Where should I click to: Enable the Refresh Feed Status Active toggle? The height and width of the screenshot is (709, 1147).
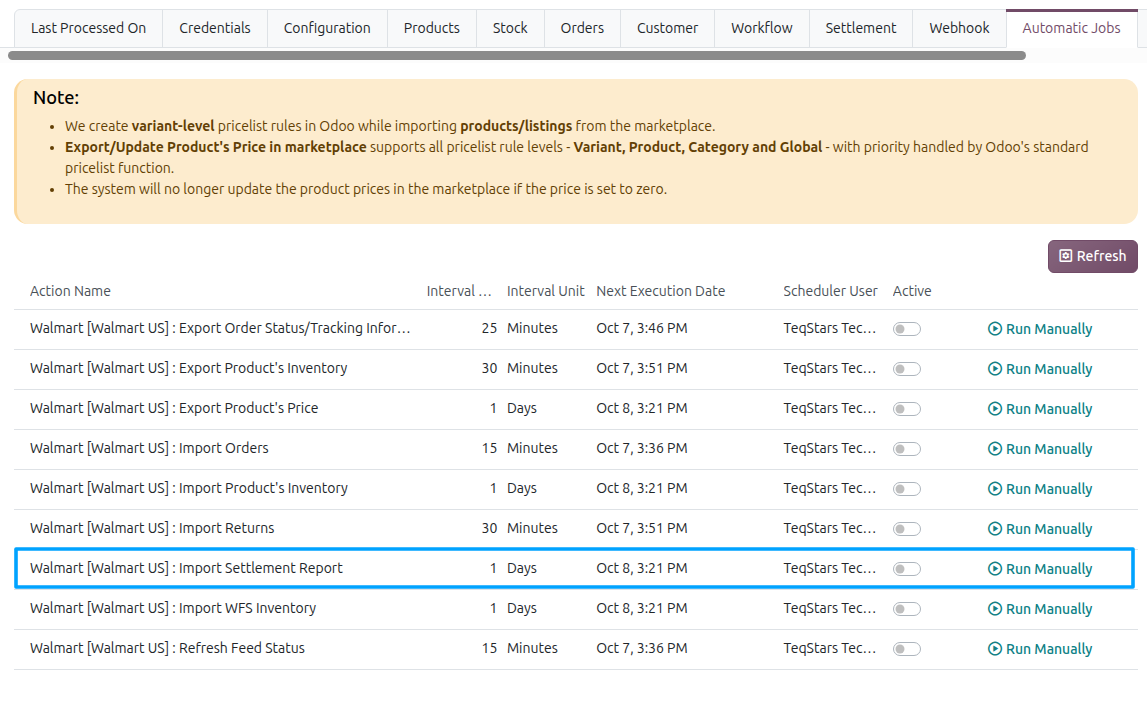pos(906,649)
